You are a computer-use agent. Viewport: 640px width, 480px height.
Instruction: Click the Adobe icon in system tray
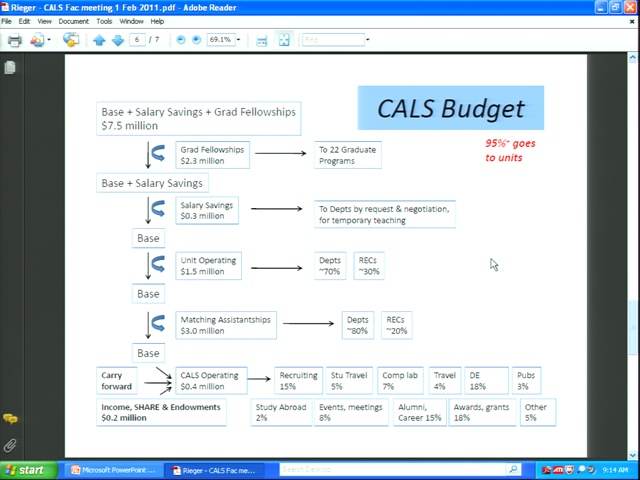[x=547, y=470]
